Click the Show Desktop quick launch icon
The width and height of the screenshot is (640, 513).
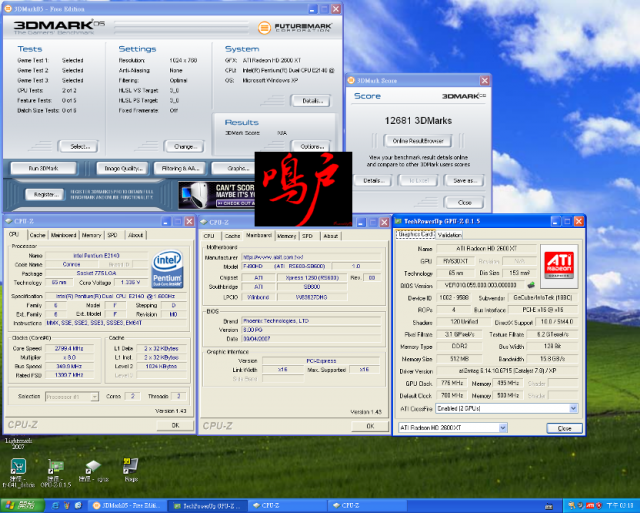[79, 506]
